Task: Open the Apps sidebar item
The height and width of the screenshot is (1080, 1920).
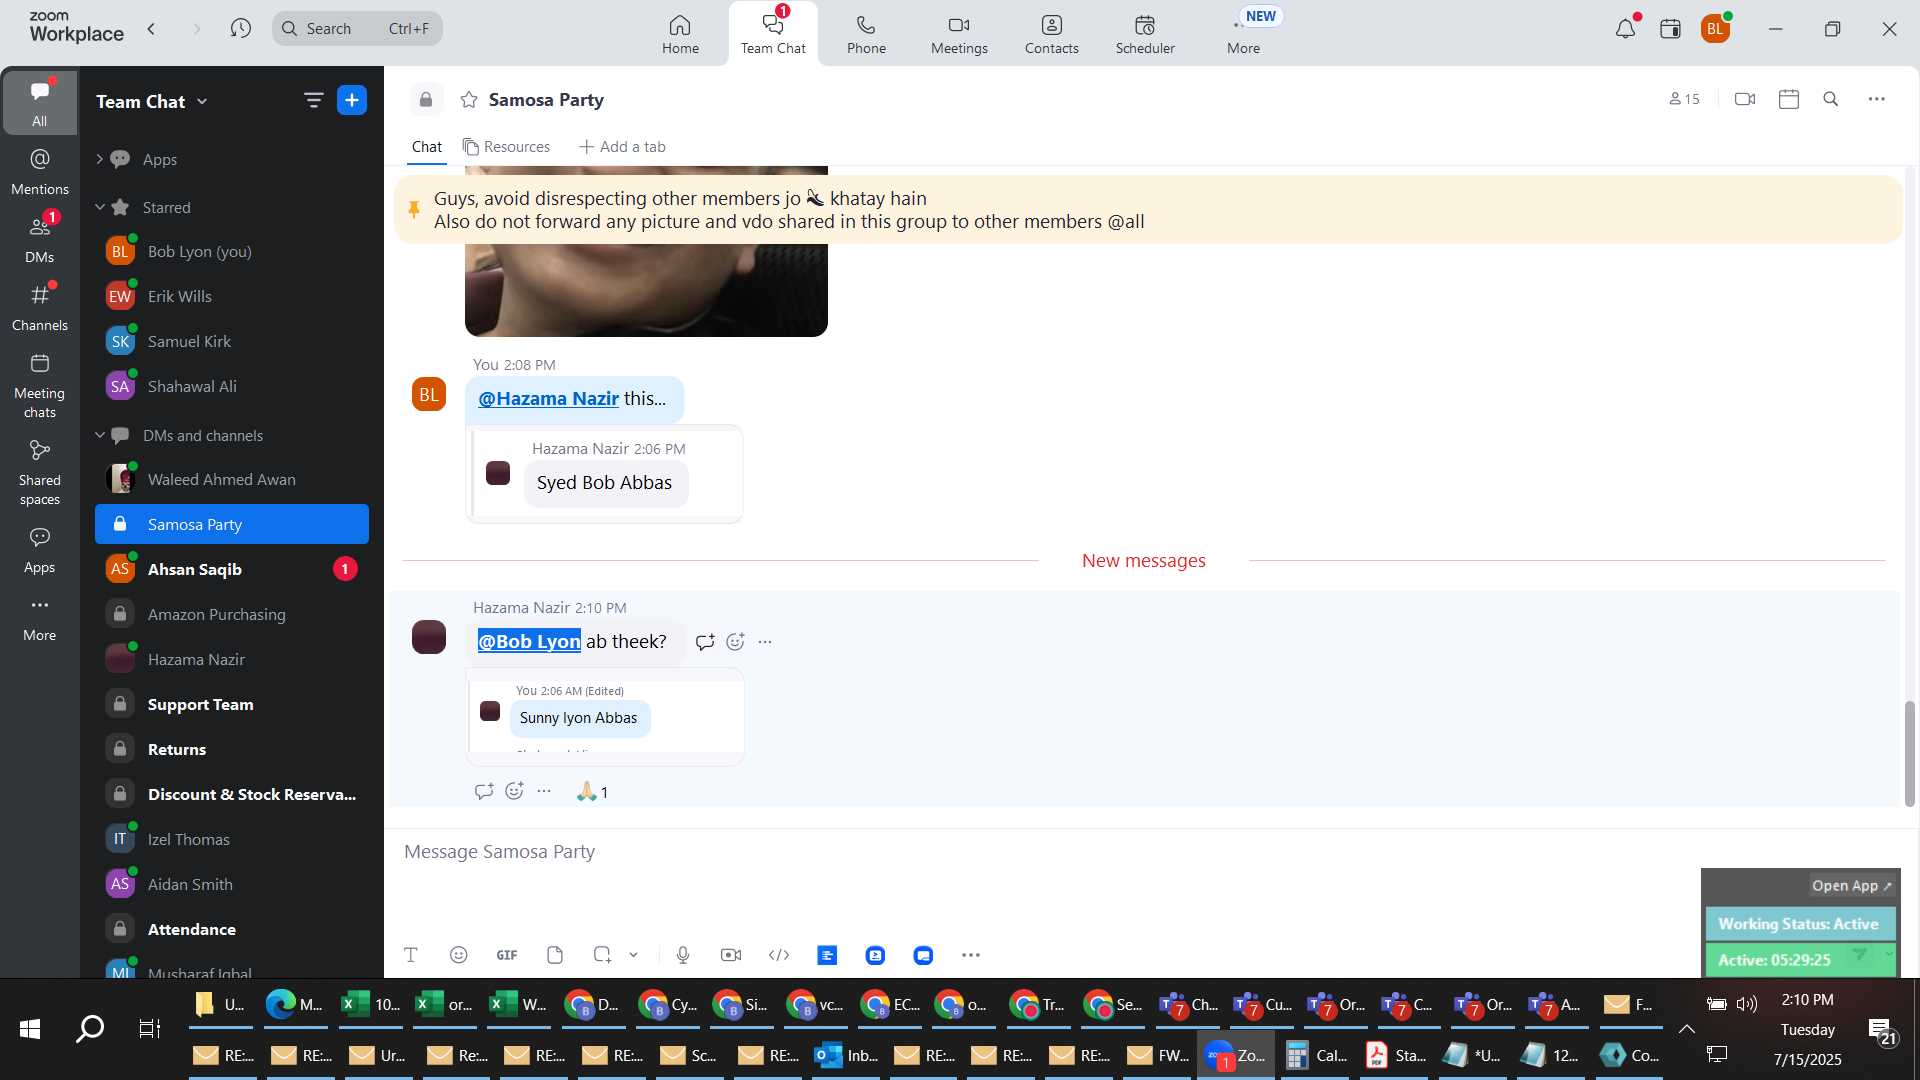Action: 40,551
